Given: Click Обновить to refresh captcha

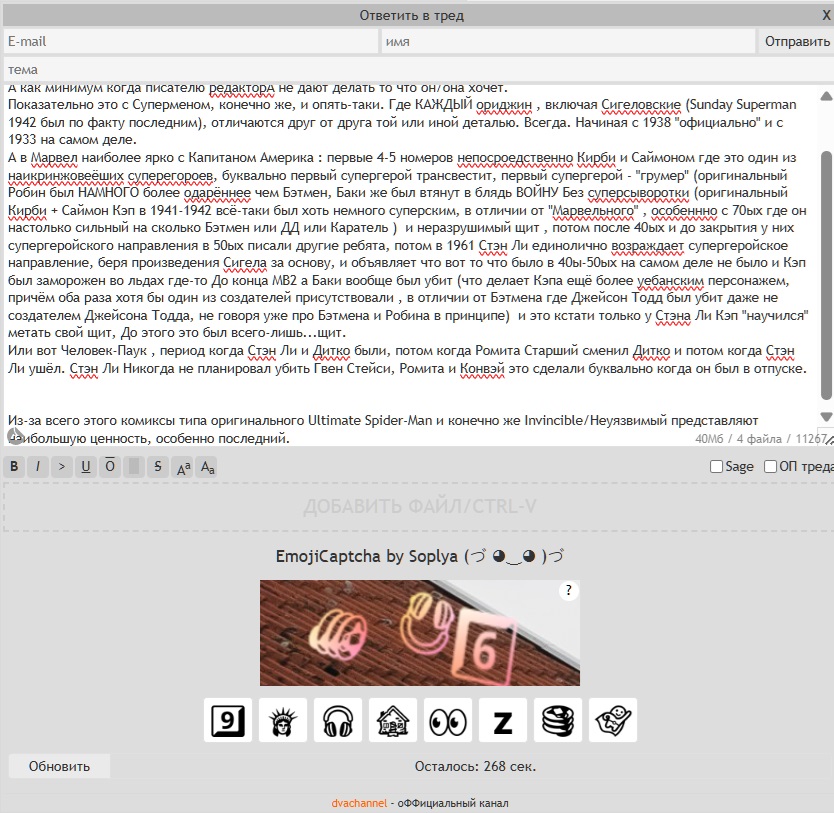Looking at the screenshot, I should (x=59, y=766).
